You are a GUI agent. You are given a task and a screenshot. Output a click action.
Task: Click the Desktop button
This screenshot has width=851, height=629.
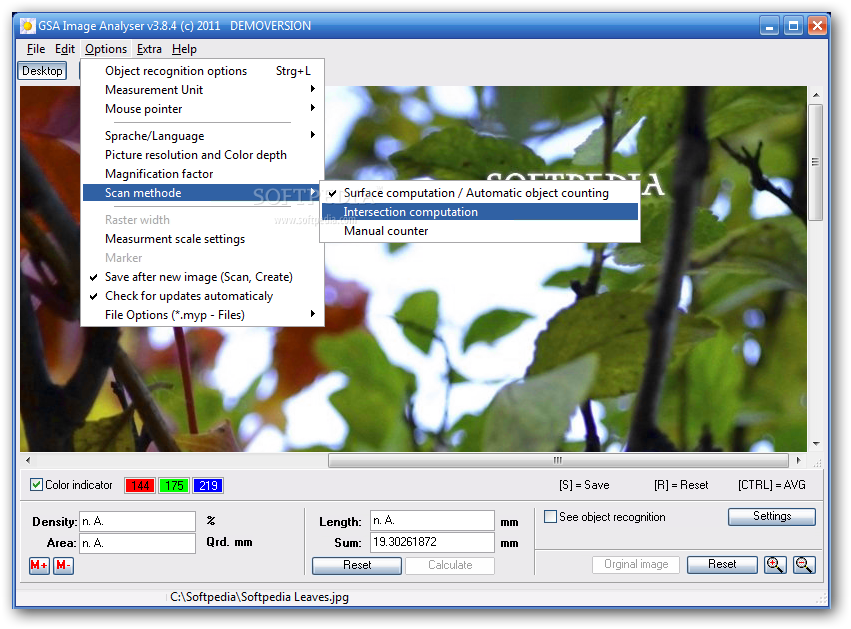42,71
